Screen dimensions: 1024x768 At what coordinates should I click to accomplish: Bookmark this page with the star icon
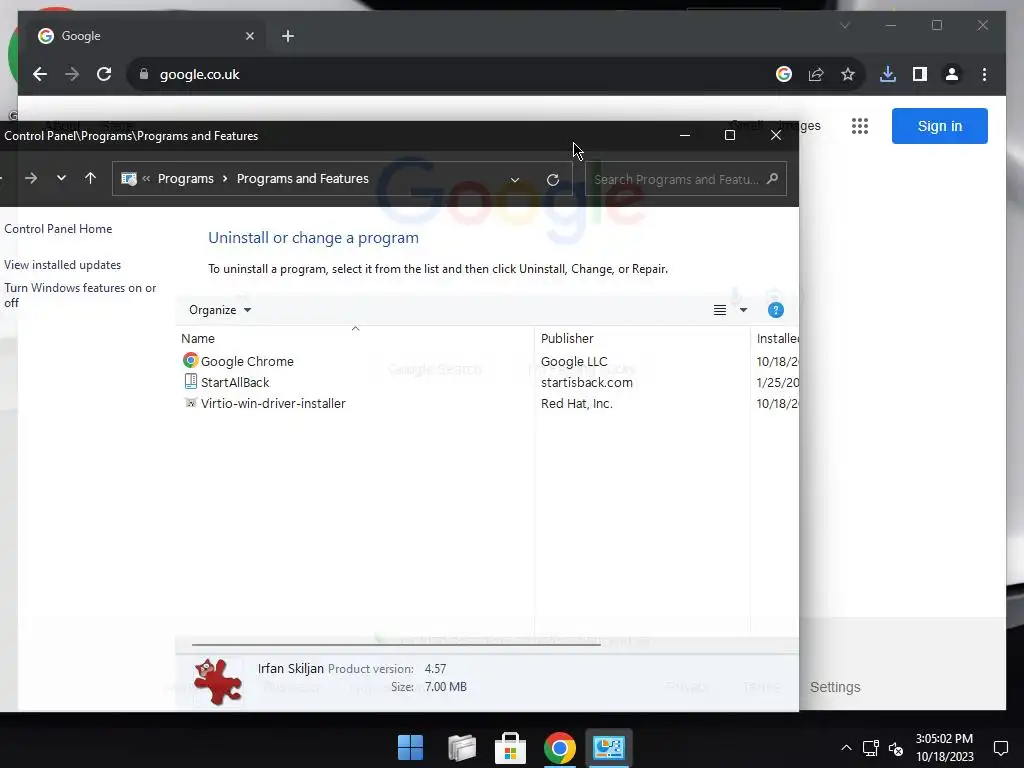tap(848, 74)
